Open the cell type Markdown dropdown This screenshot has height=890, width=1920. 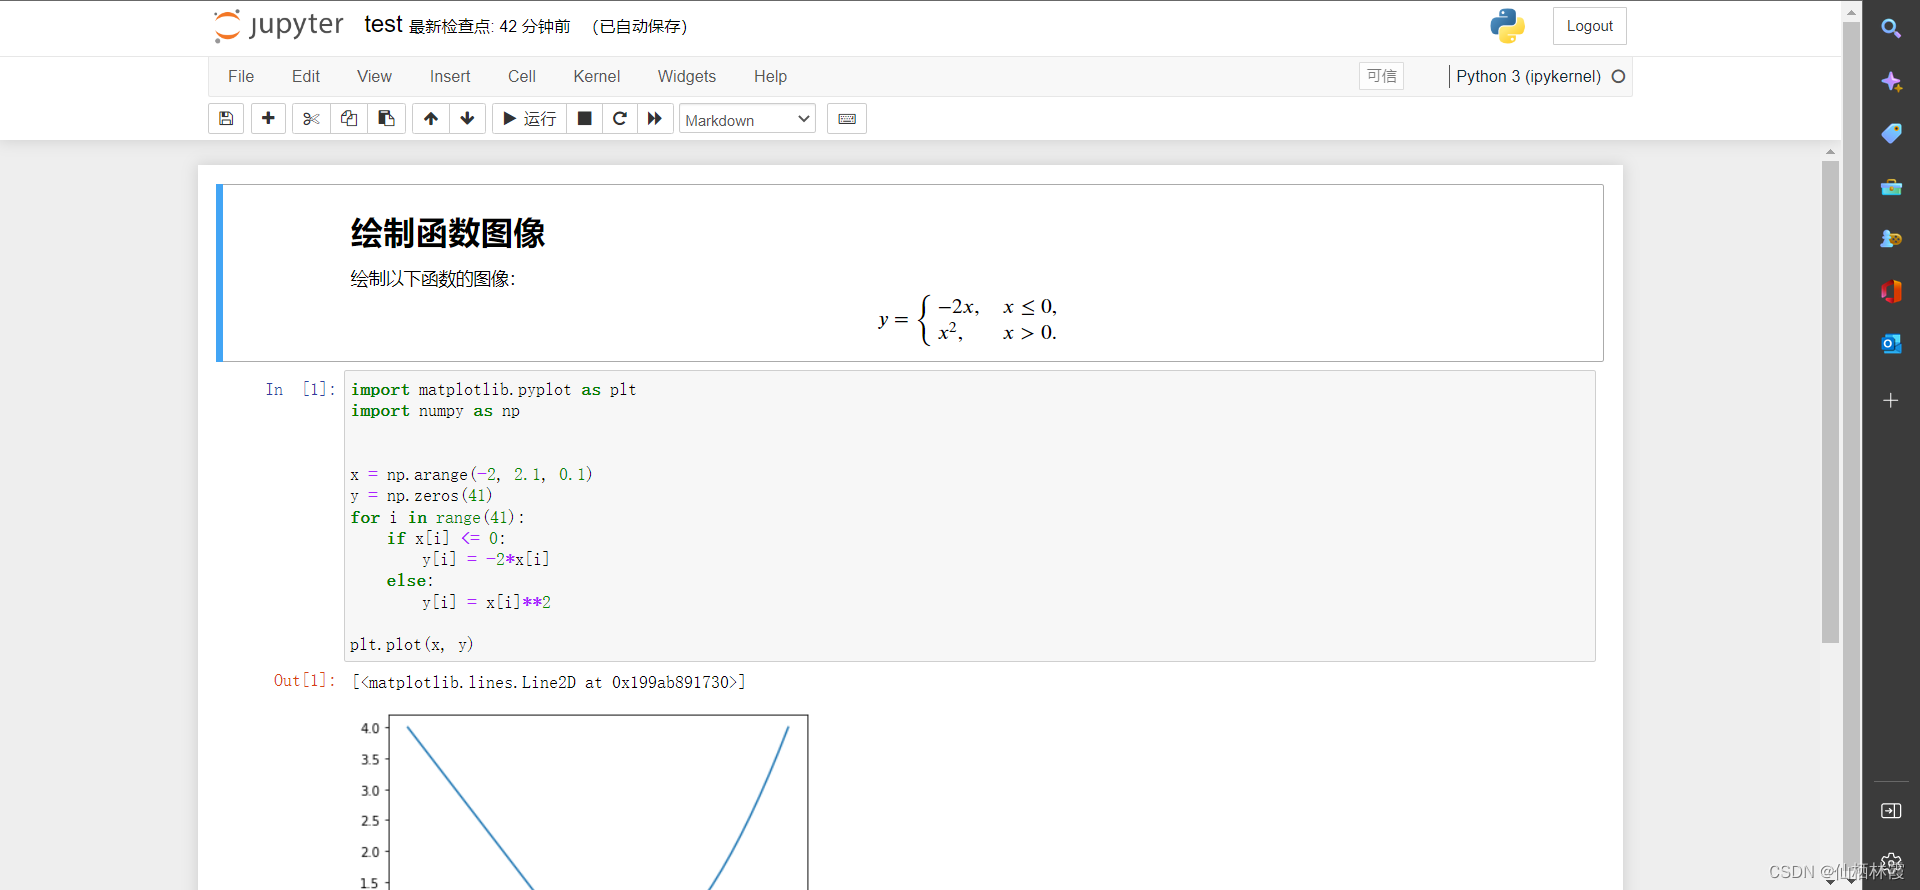click(747, 119)
